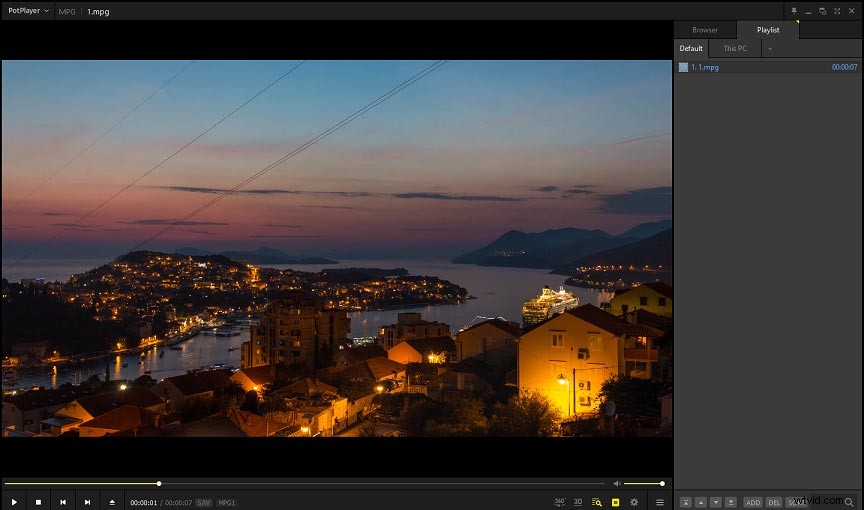Click the ADD button in playlist

coord(753,502)
